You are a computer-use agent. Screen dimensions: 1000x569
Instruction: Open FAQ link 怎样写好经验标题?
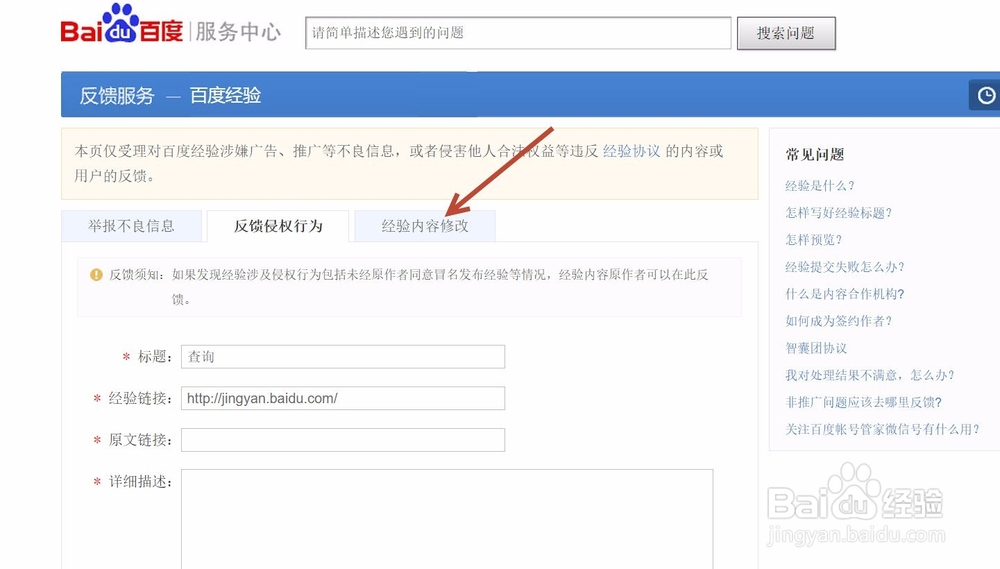838,212
